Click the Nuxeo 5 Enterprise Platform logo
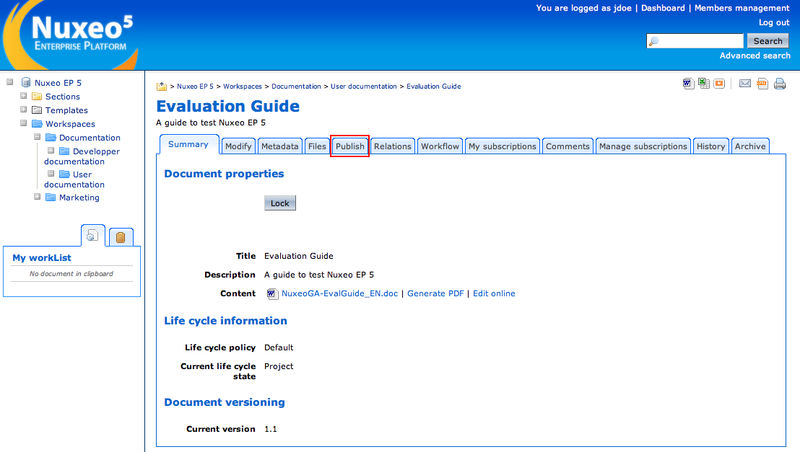The height and width of the screenshot is (452, 800). [70, 35]
